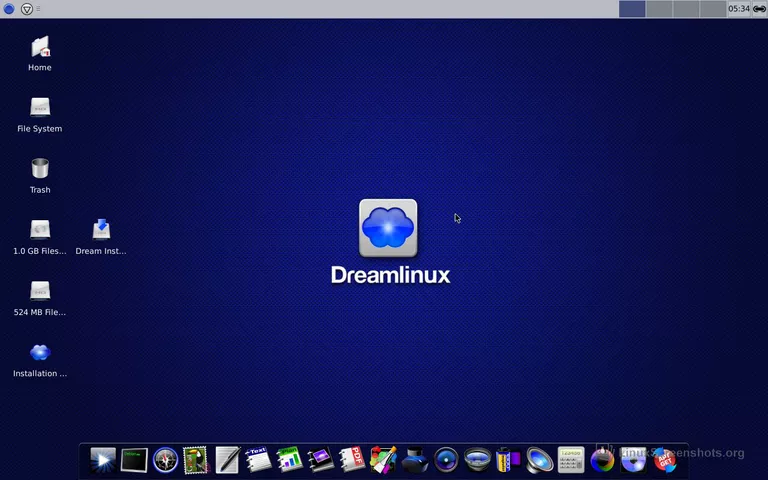768x480 pixels.
Task: Click the circled triangle panel button
Action: point(27,9)
